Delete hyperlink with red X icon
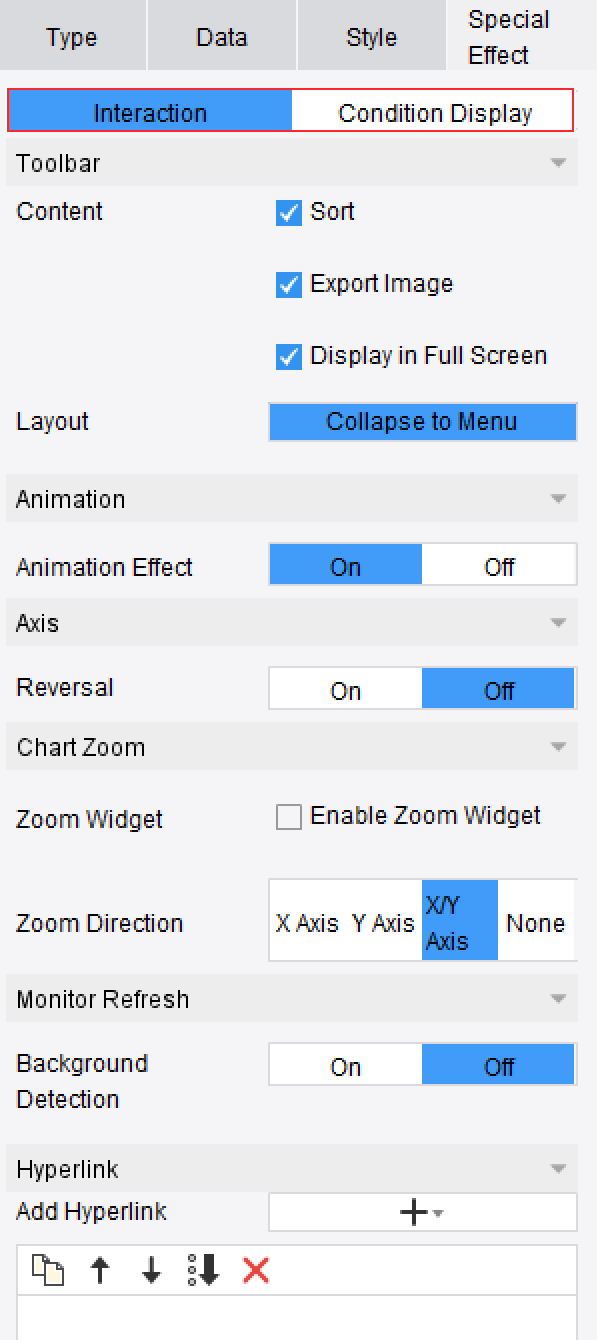The image size is (597, 1340). [256, 1270]
